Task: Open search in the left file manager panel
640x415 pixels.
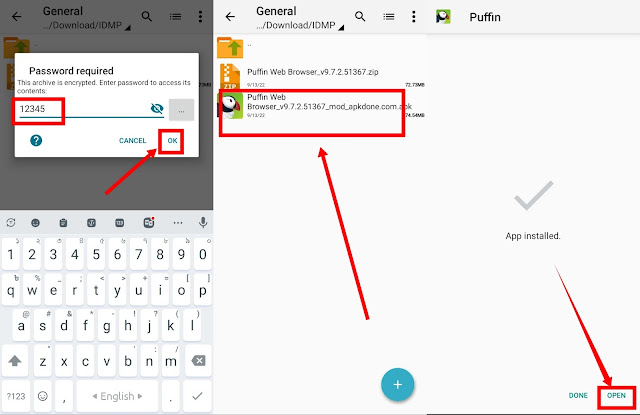Action: [x=147, y=17]
